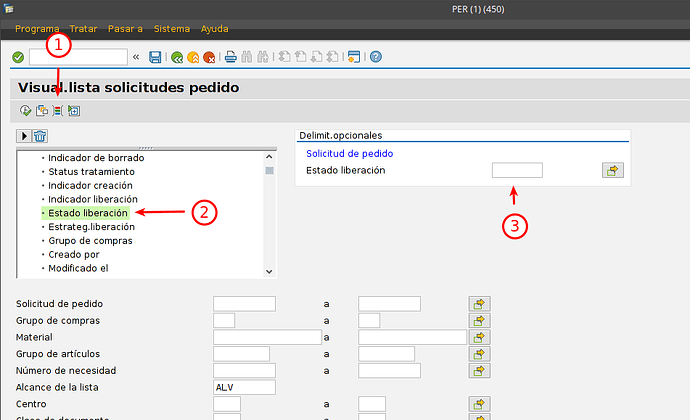690x420 pixels.
Task: Select the highlighted Estado liberación list entry
Action: (x=88, y=213)
